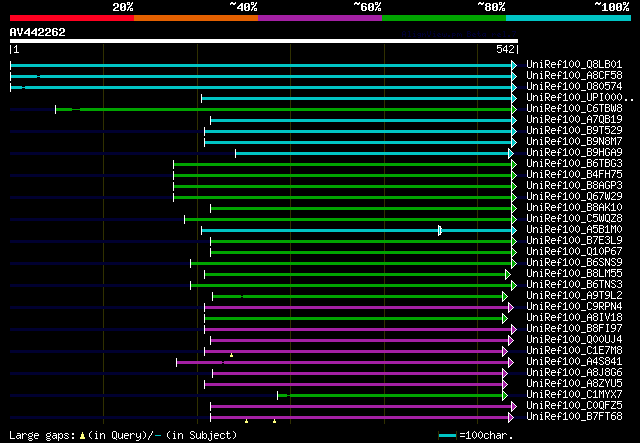Click the cyan 100char scale bar
Viewport: 640px width, 443px height.
pos(448,436)
